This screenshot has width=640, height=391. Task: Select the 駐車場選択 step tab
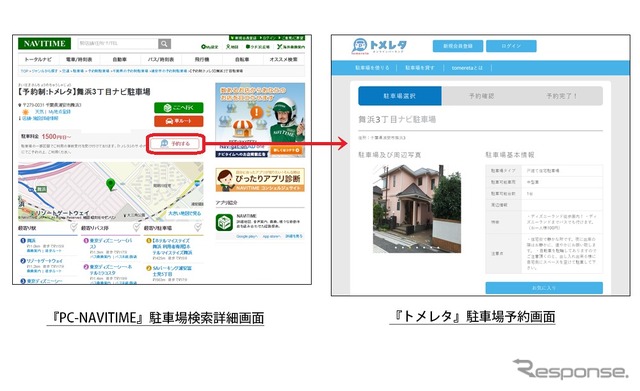(x=400, y=96)
